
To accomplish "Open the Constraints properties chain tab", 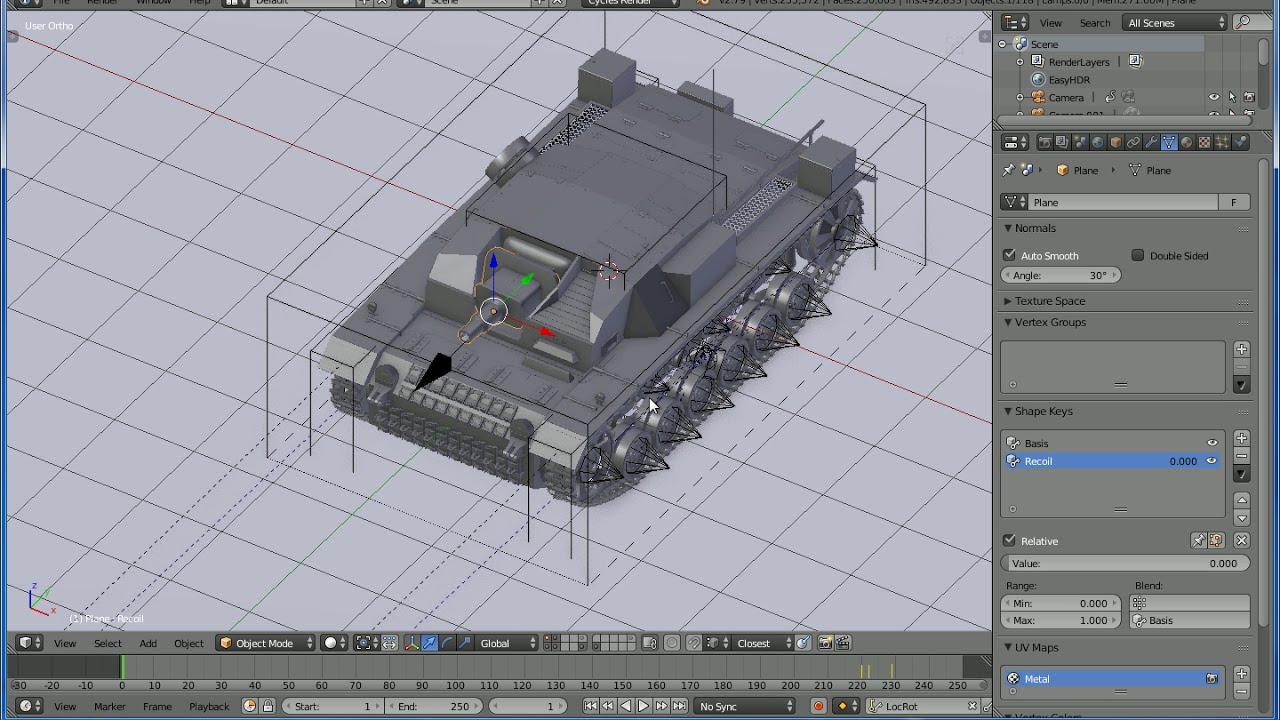I will tap(1133, 142).
